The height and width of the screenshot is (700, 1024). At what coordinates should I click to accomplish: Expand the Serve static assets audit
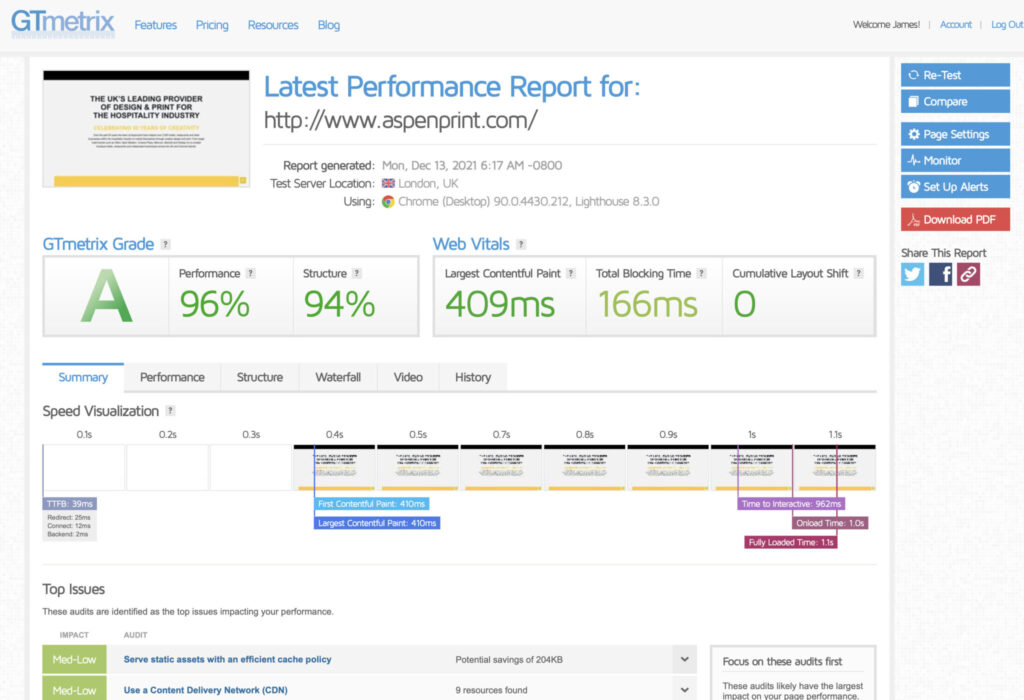(685, 658)
